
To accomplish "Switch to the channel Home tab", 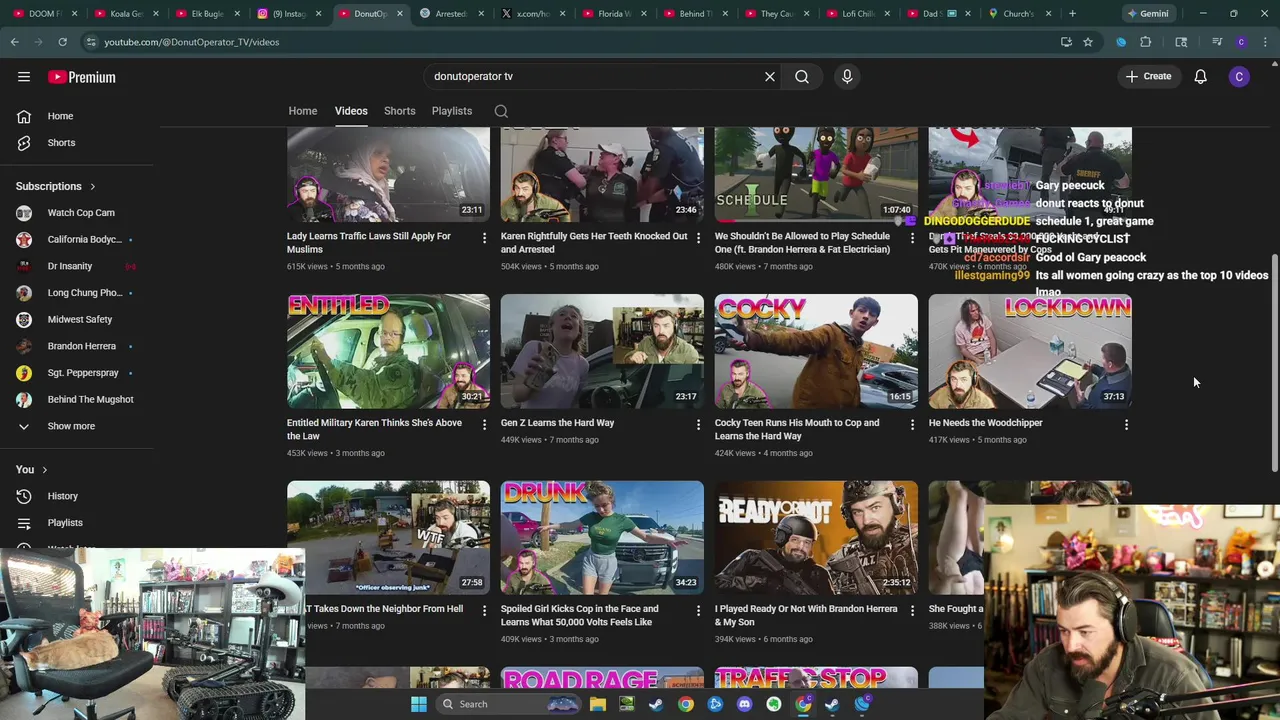I will (303, 111).
